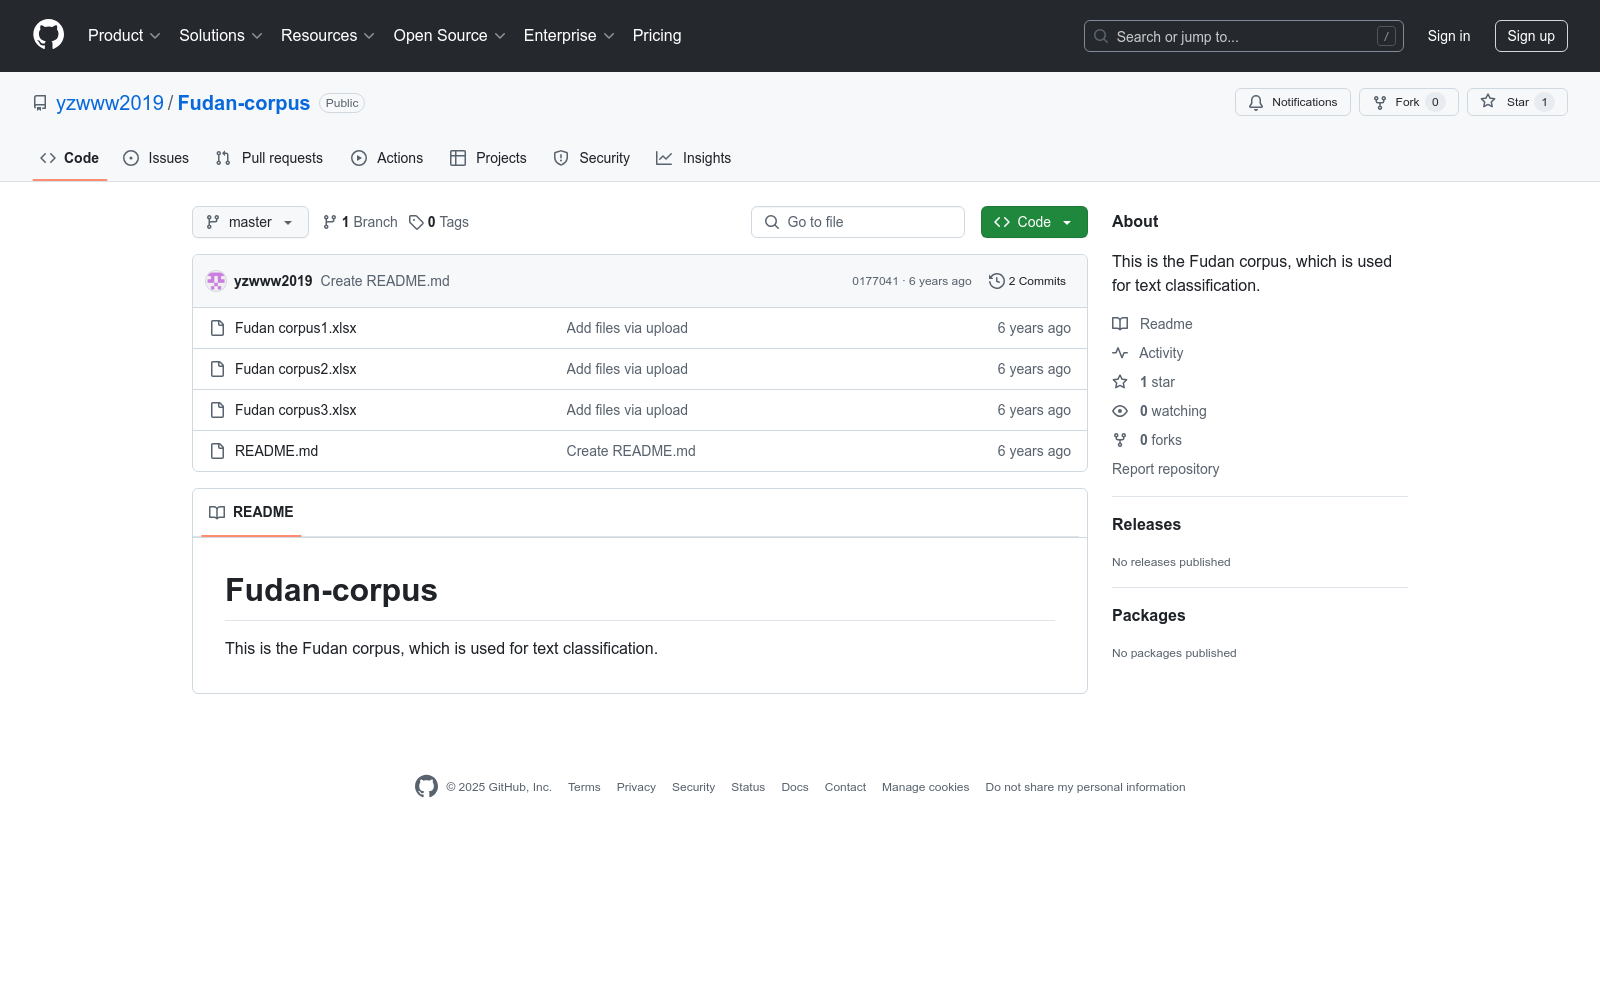Click the footer GitHub logo icon
Viewport: 1600px width, 1000px height.
[426, 787]
